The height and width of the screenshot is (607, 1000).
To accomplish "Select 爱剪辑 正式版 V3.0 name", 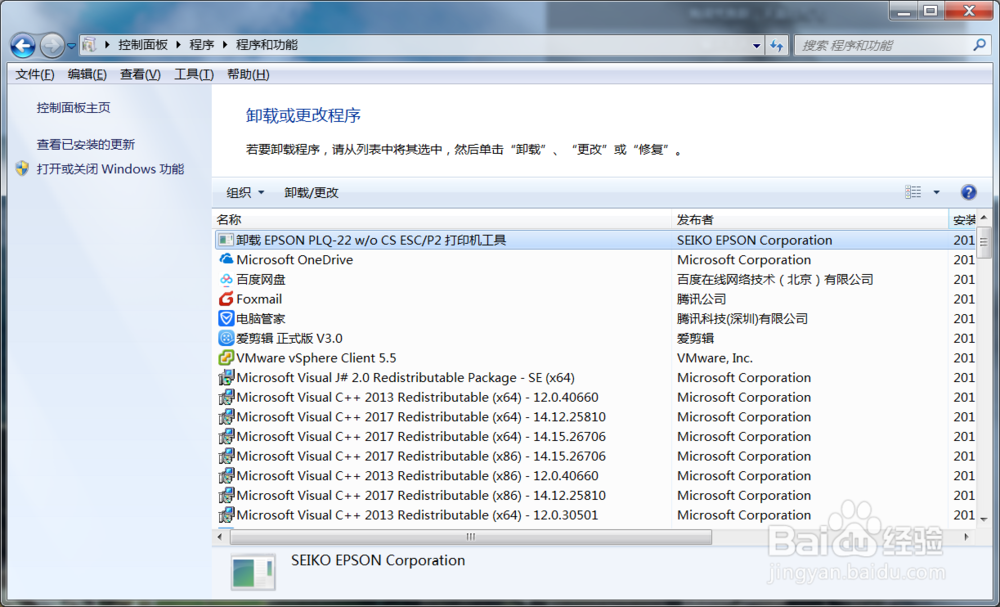I will [290, 339].
